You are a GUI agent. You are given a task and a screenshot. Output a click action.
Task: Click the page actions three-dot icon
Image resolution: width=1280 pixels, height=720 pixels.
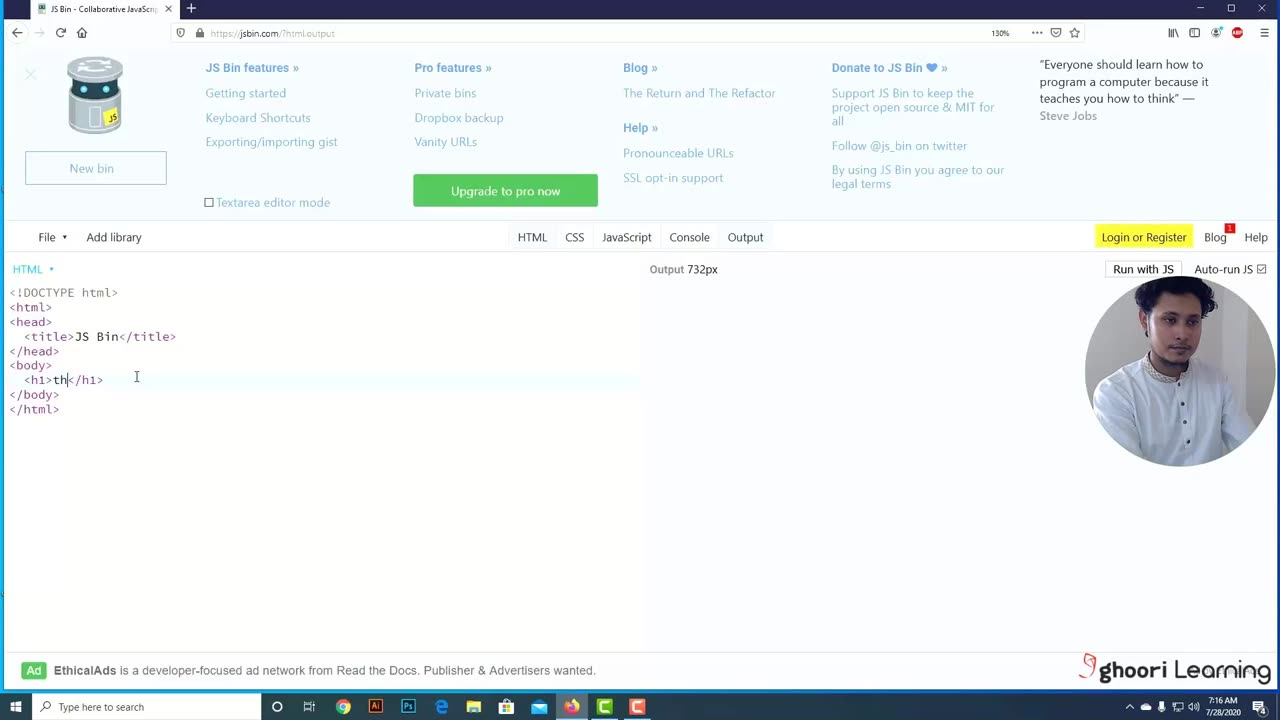point(1037,33)
